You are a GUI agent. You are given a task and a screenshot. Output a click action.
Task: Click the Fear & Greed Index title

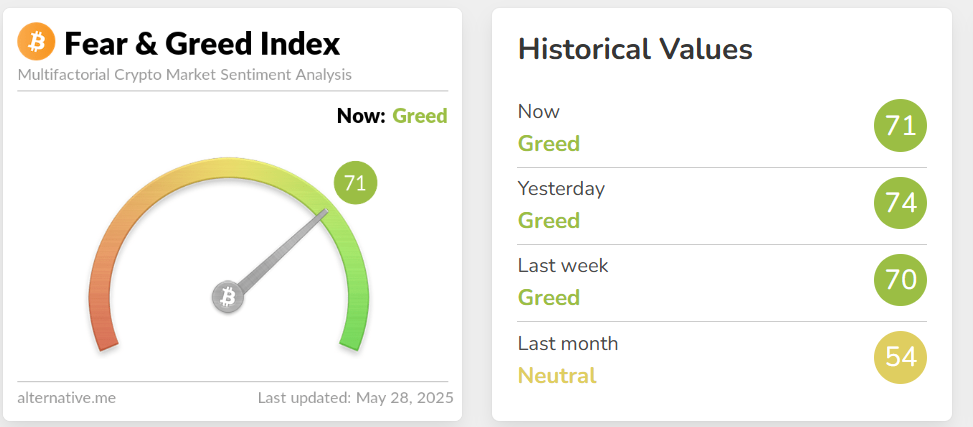click(x=202, y=43)
